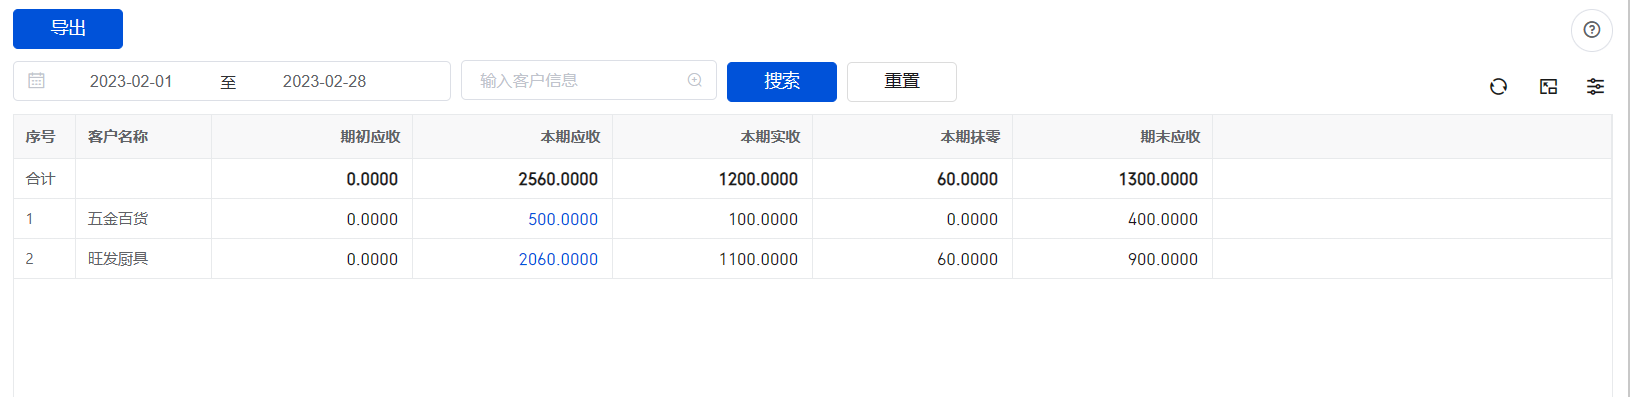Click the 客户名称 column header

118,137
